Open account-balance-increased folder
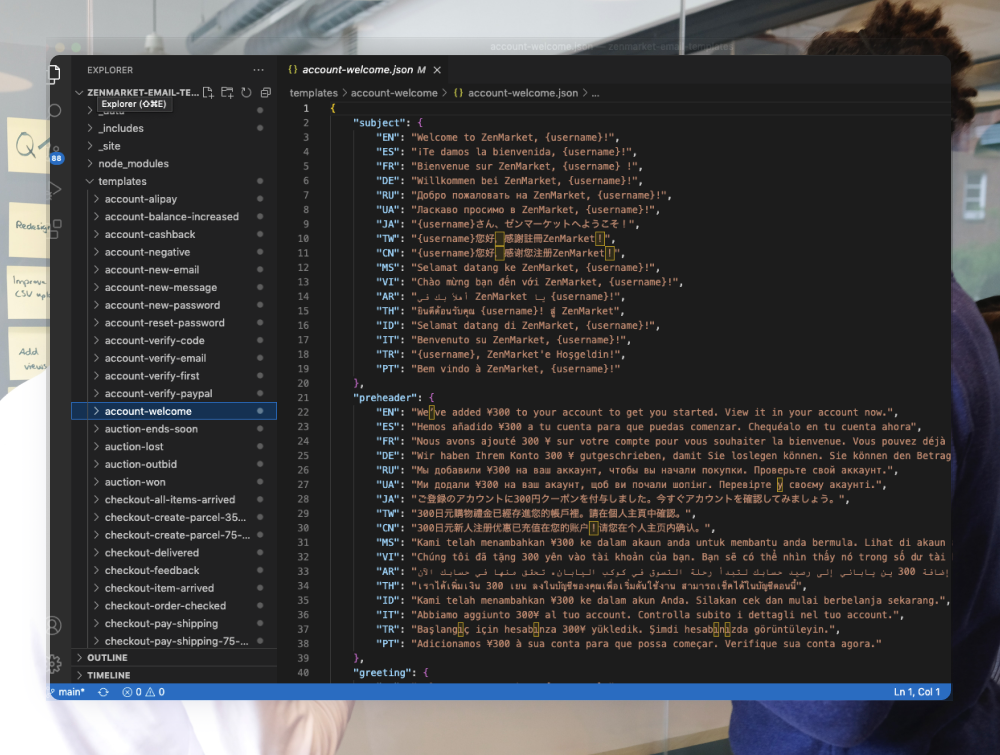Screen dimensions: 1000x755 click(172, 217)
